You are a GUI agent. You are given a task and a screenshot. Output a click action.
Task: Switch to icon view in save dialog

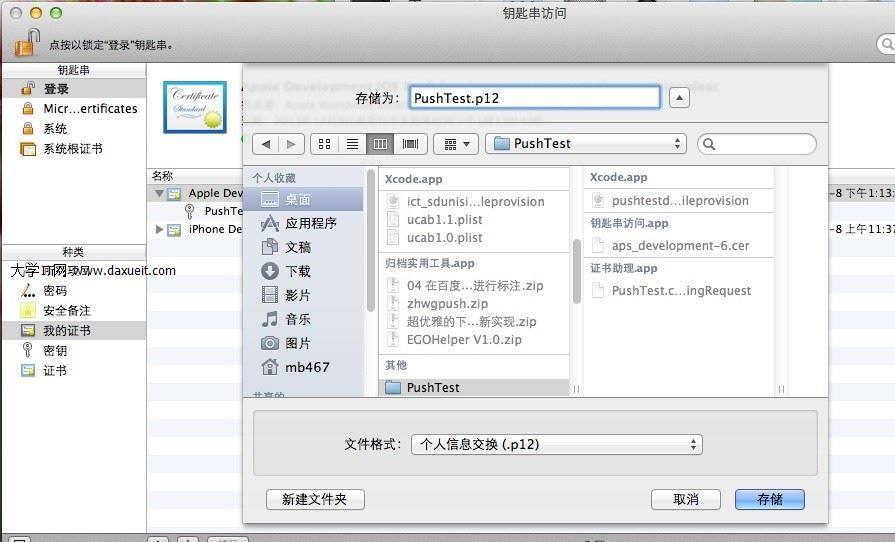(x=324, y=144)
